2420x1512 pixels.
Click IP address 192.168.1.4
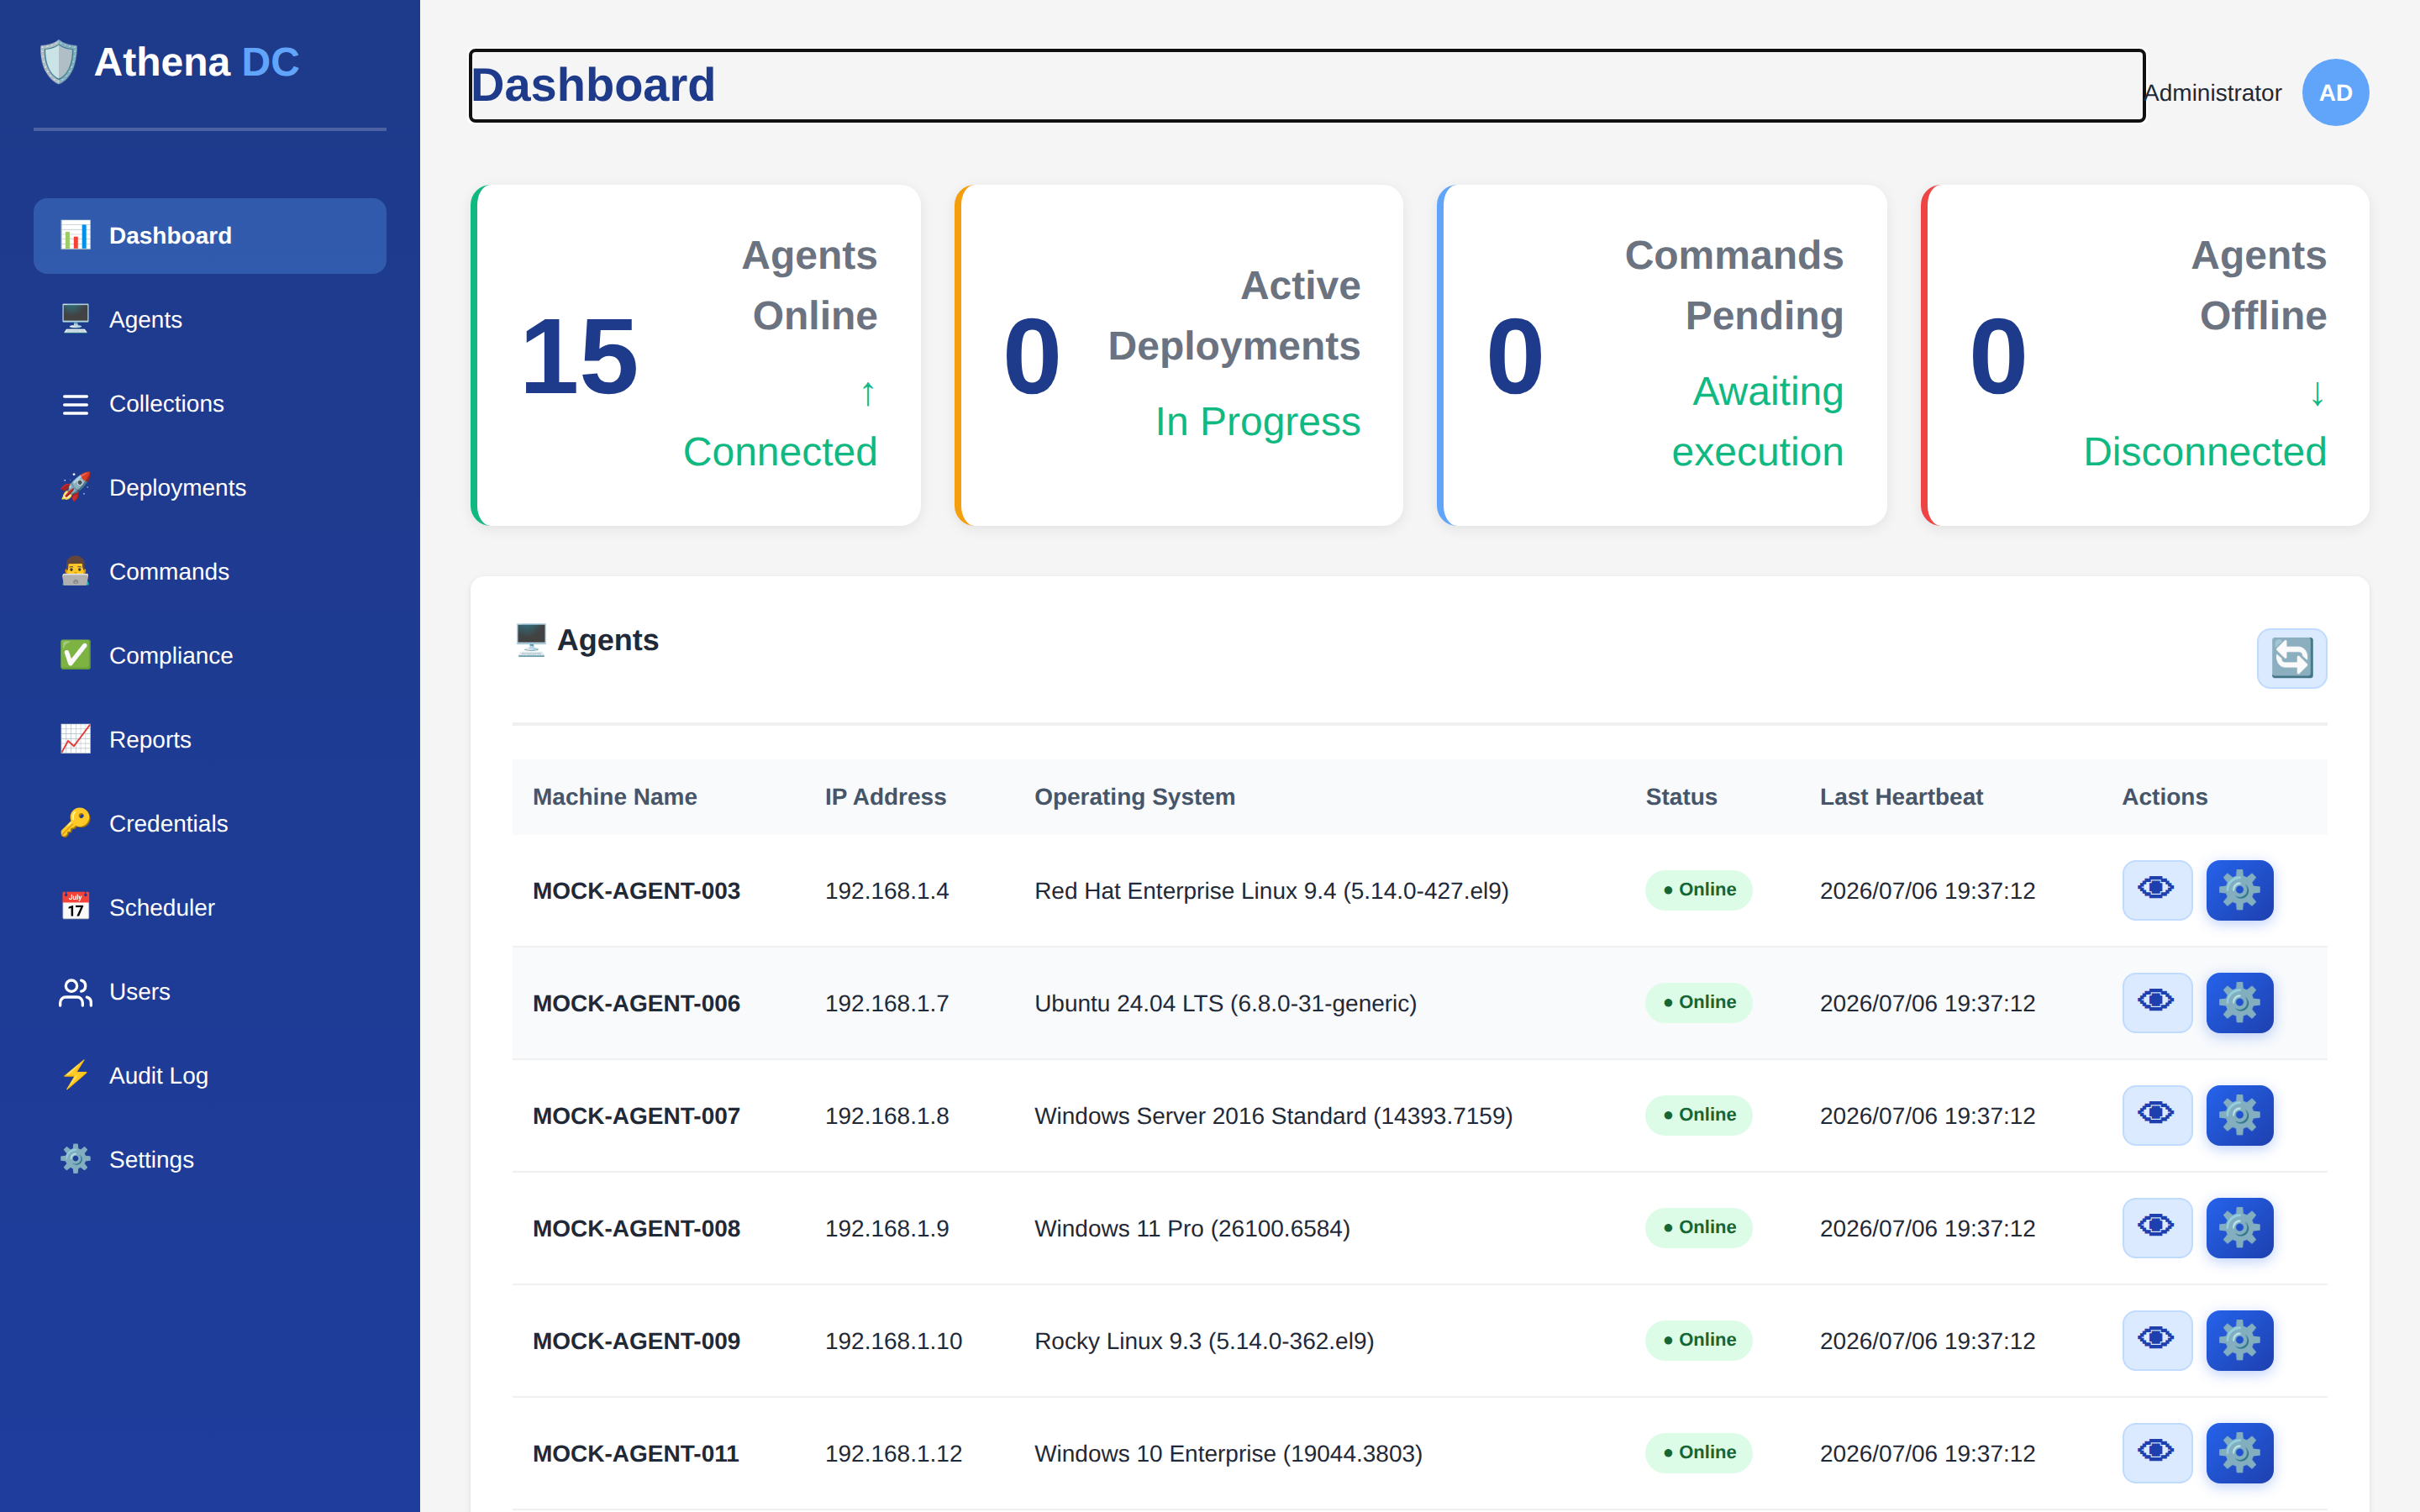887,891
